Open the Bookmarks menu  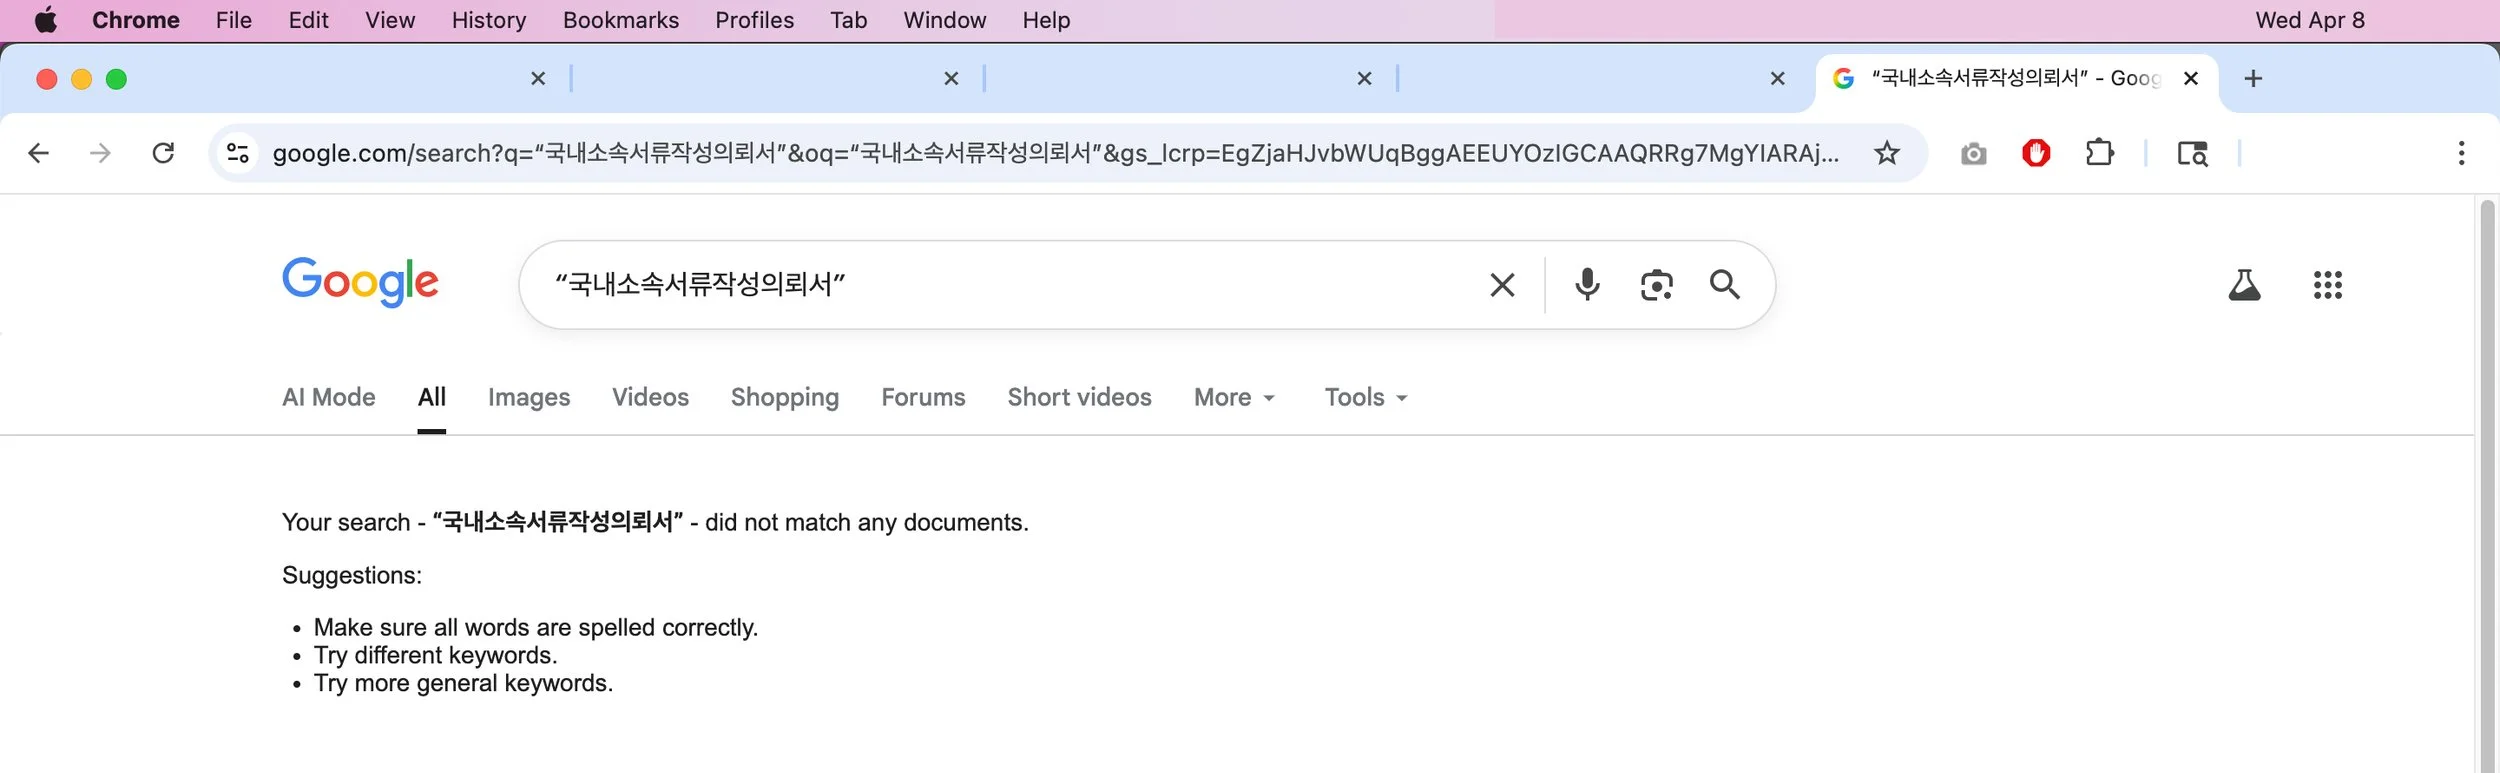point(621,20)
